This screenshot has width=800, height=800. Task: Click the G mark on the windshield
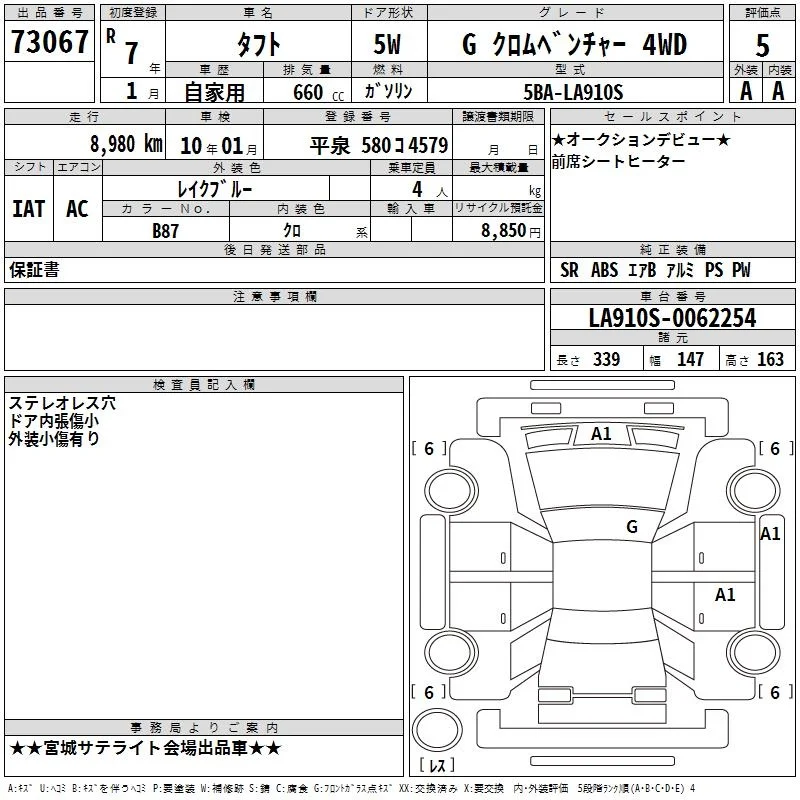(632, 526)
